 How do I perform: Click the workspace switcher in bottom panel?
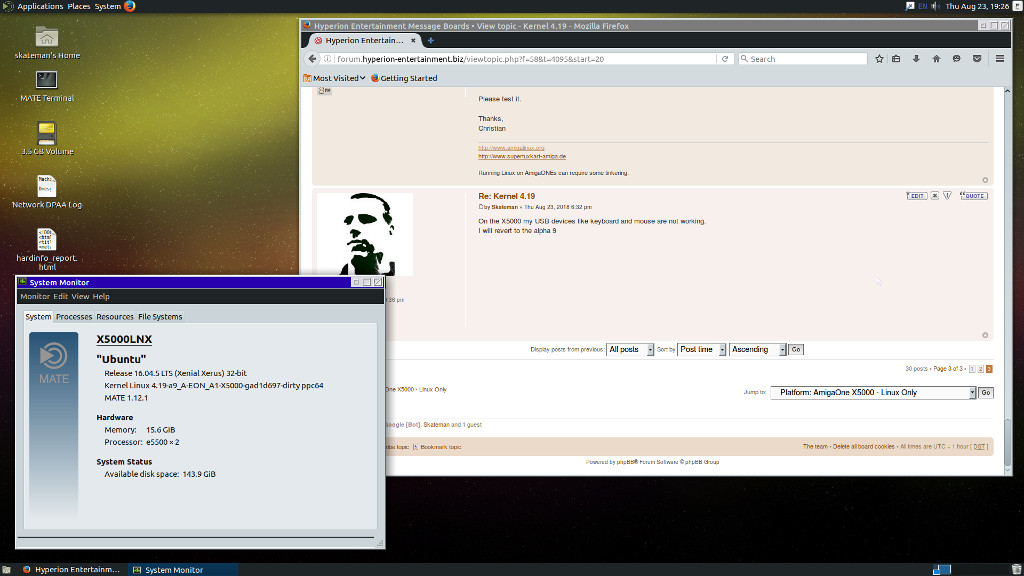(941, 569)
